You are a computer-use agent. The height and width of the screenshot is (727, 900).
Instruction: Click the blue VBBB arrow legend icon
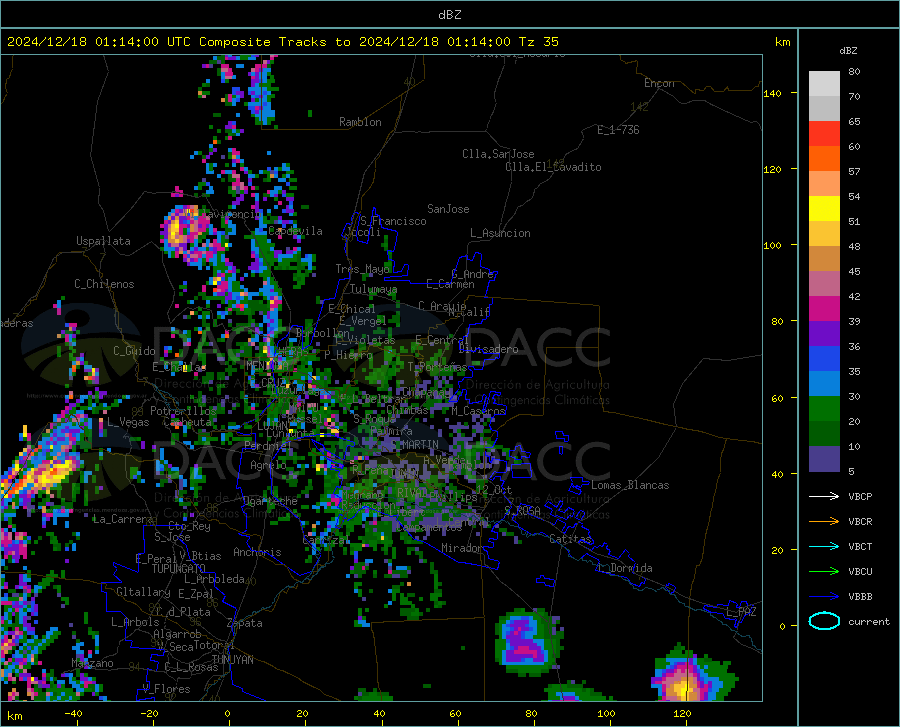(824, 596)
